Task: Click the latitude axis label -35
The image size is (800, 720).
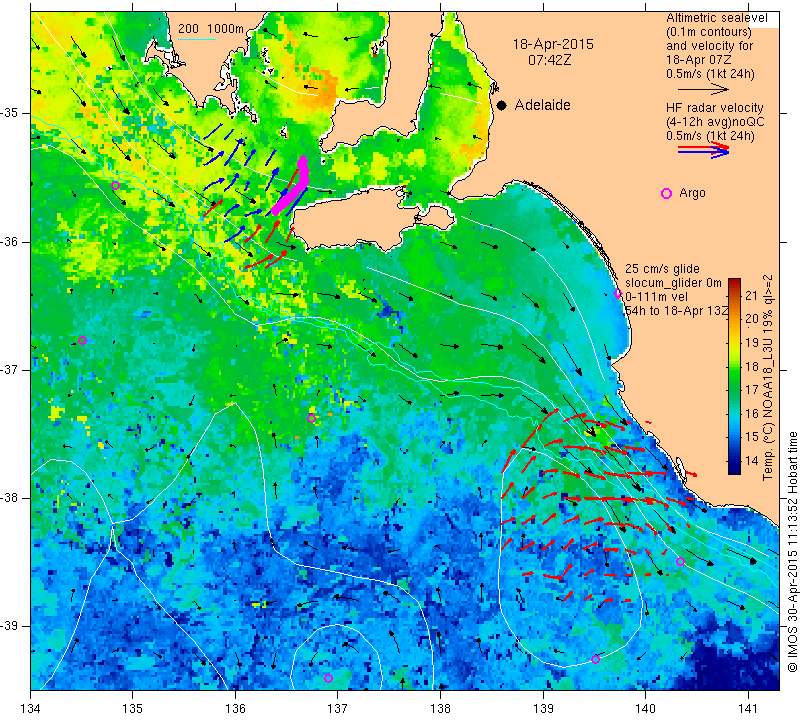Action: pos(10,113)
